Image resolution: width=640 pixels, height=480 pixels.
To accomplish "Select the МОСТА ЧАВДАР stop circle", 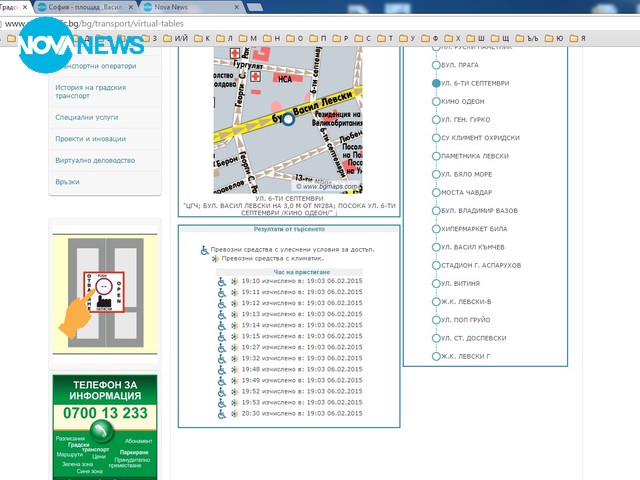I will (x=436, y=193).
